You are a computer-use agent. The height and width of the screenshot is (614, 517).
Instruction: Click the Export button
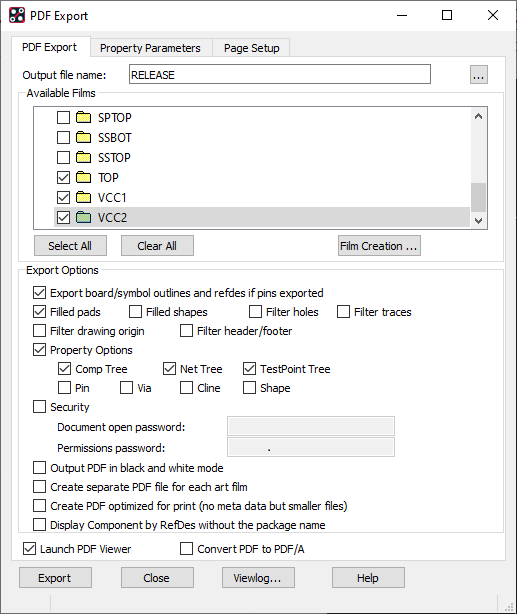[55, 578]
